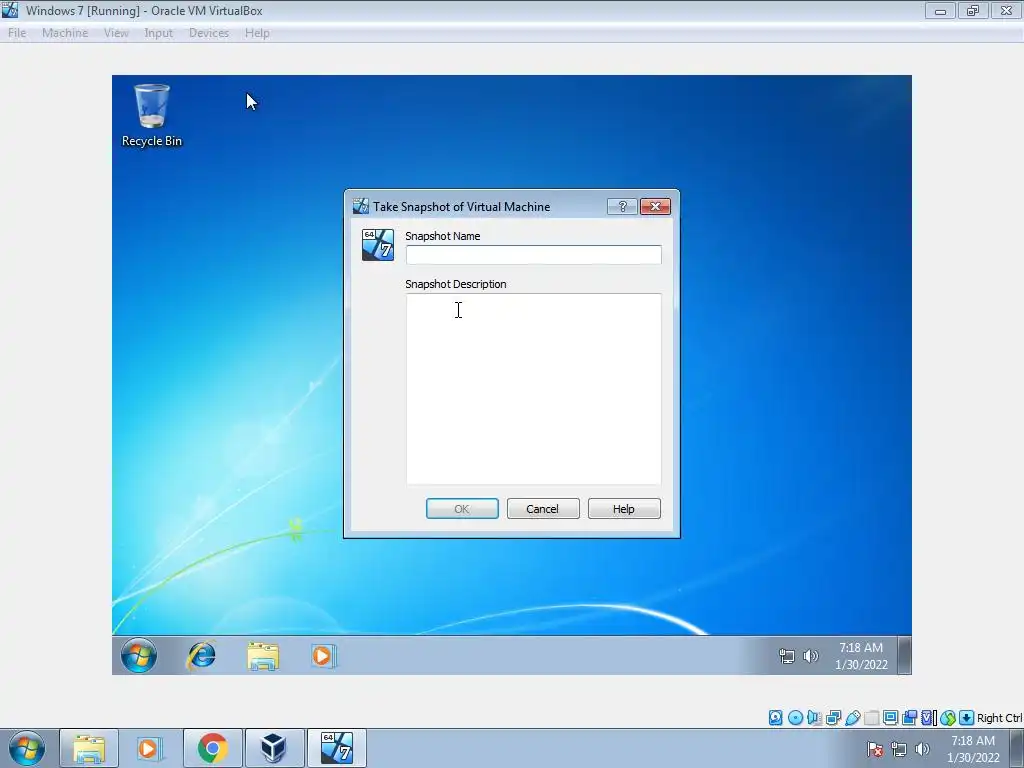Click the Right Ctrl host key label

[x=999, y=718]
